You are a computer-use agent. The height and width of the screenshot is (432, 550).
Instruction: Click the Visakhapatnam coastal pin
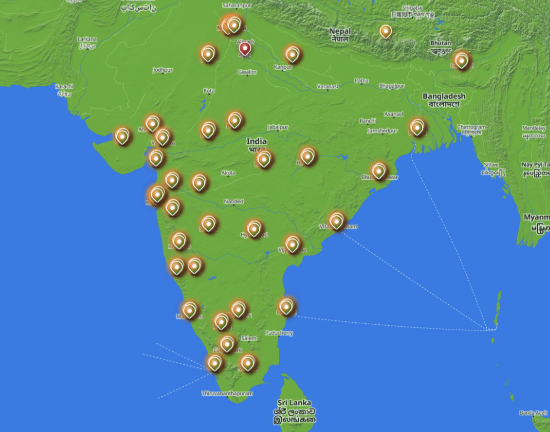(x=336, y=221)
